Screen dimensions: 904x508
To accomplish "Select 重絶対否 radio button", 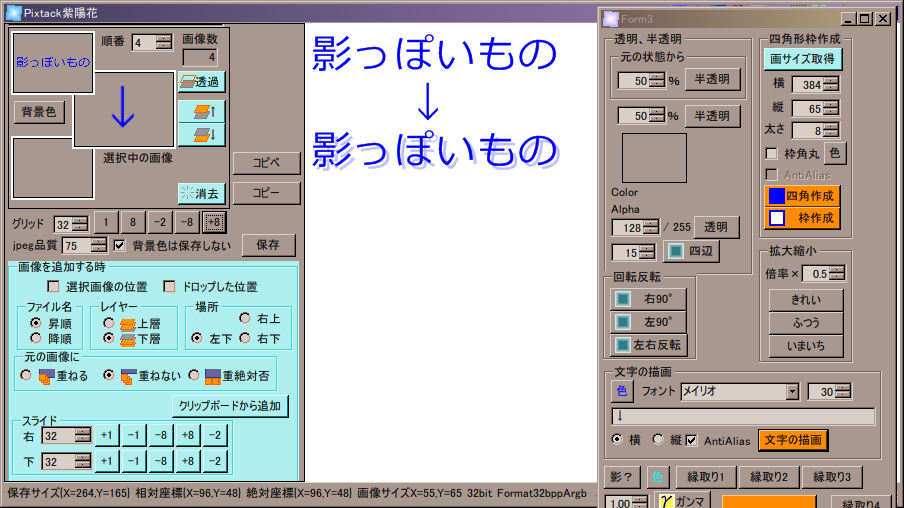I will point(194,375).
